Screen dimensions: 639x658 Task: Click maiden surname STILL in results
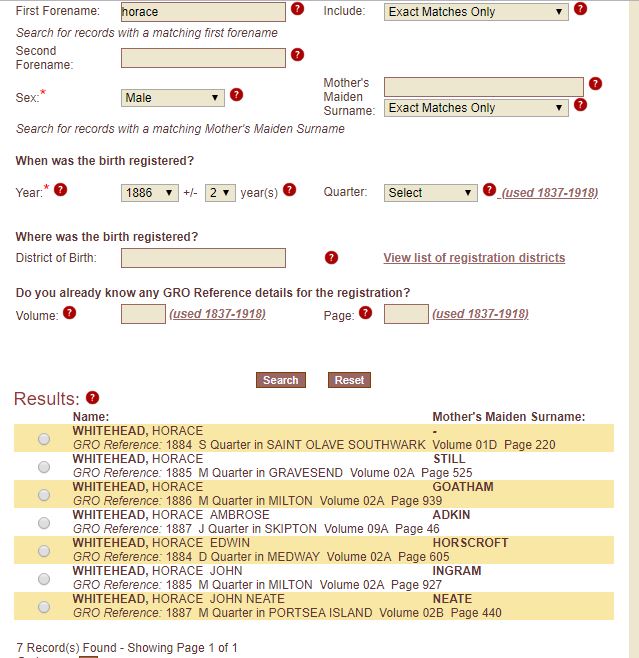449,459
